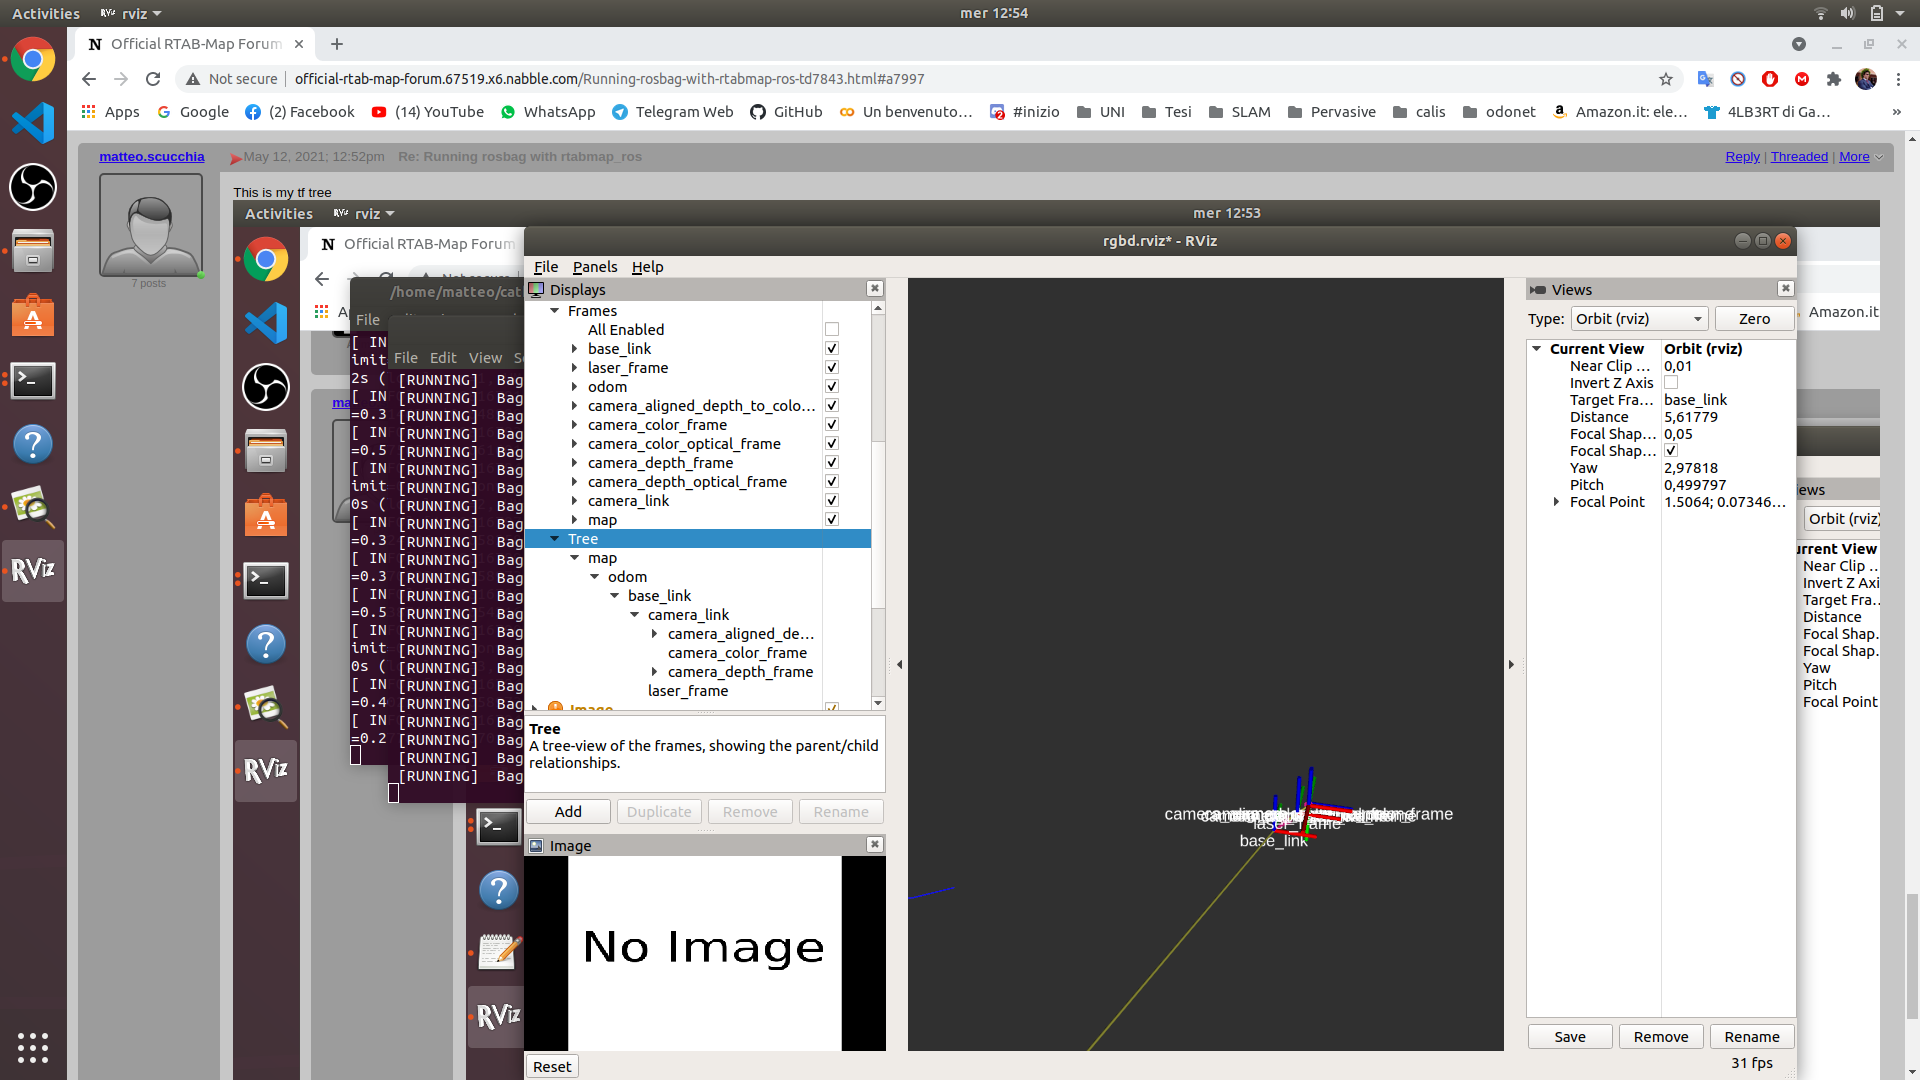Open matteo.scucchia user profile link
The image size is (1920, 1080).
(x=151, y=157)
